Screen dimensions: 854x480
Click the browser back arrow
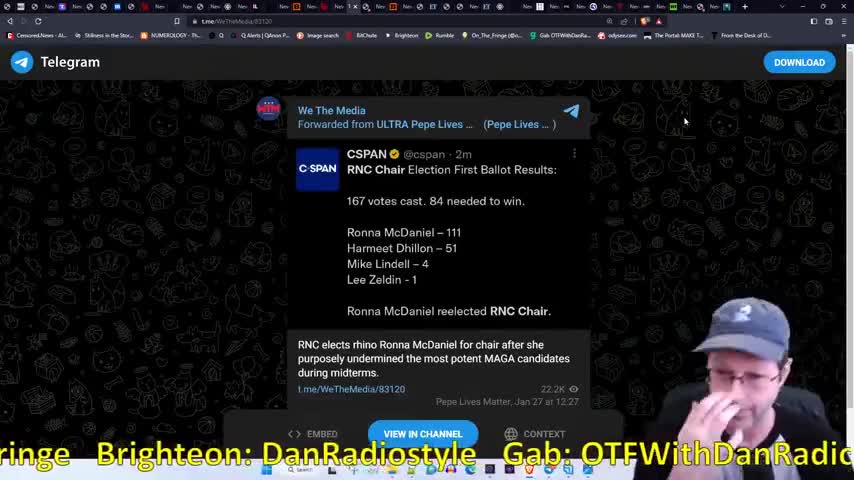coord(10,21)
